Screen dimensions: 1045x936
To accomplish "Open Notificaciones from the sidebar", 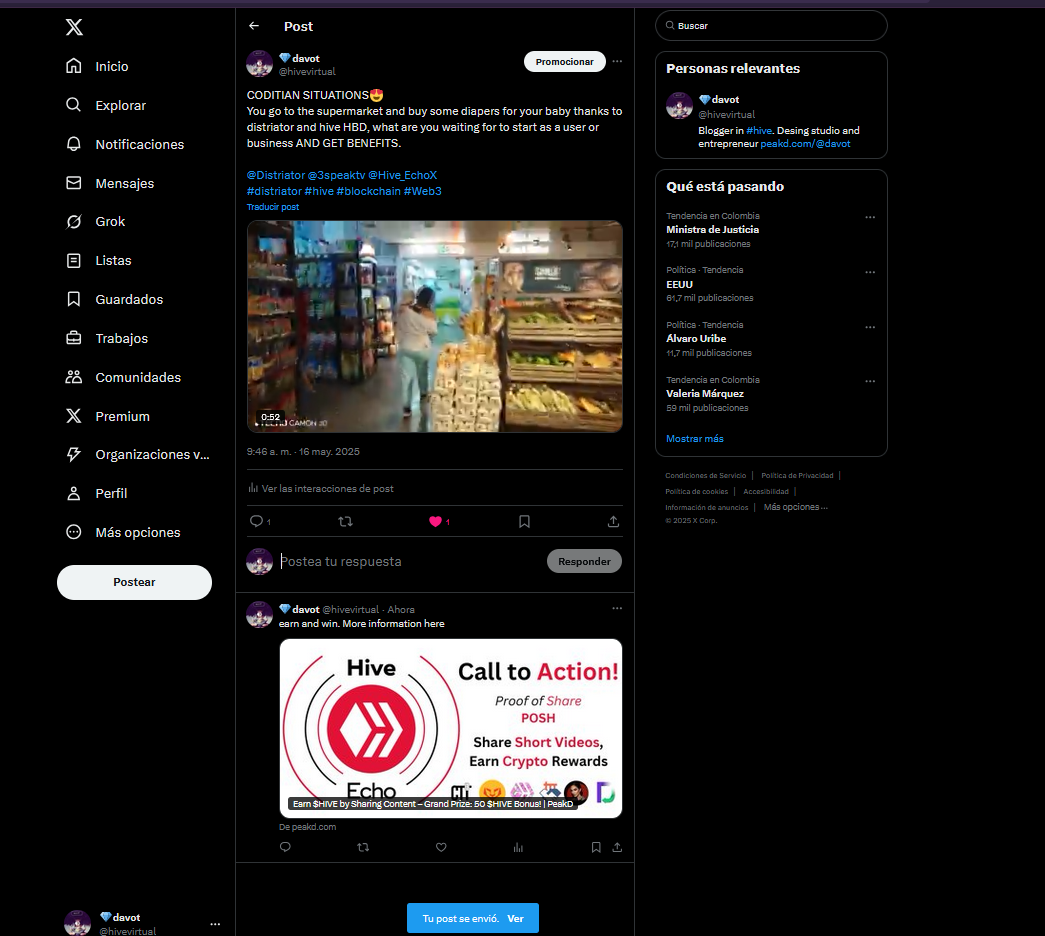I will pos(125,144).
